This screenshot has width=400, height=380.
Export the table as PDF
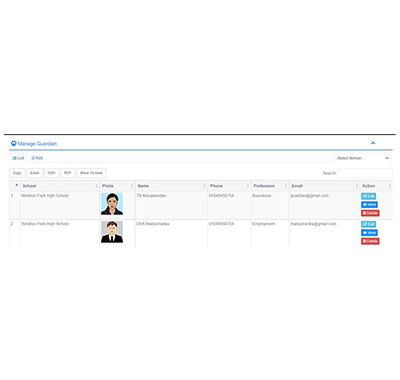pyautogui.click(x=67, y=173)
